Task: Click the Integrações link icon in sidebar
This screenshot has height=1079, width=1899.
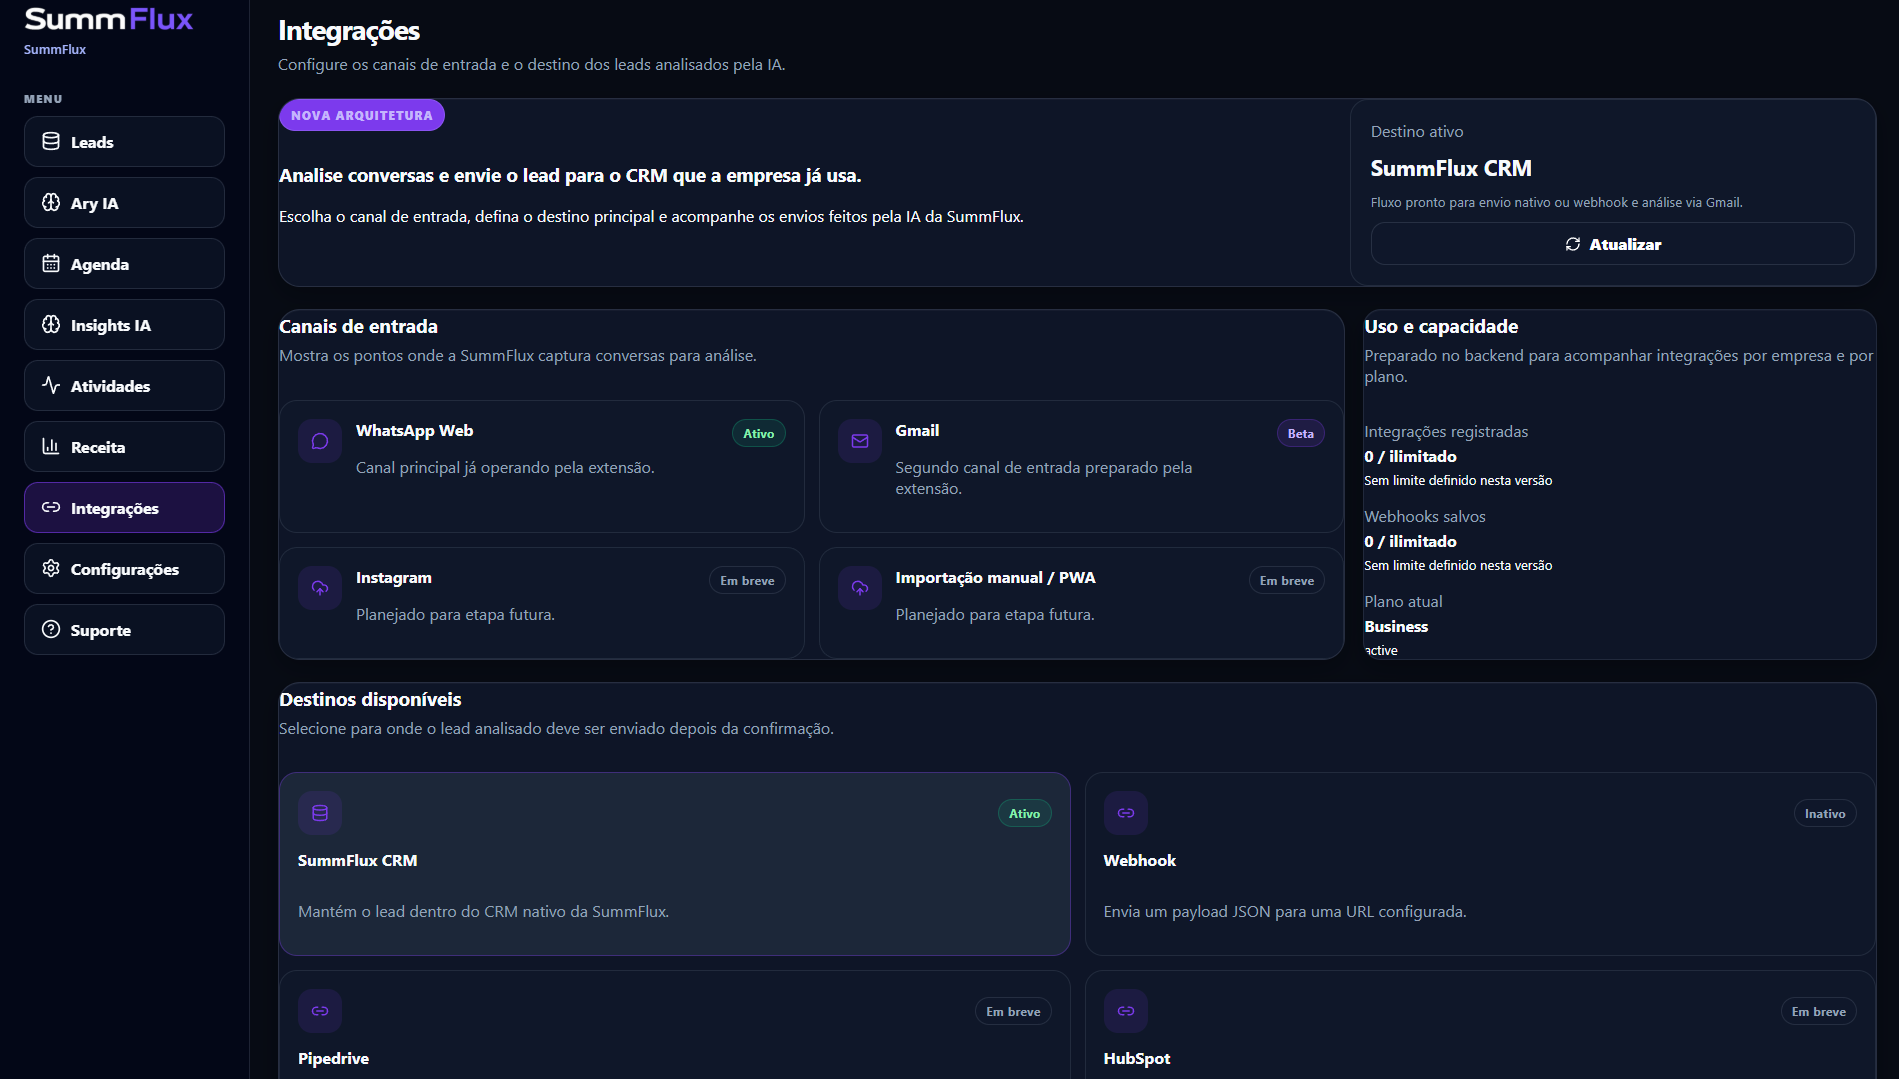Action: point(51,508)
